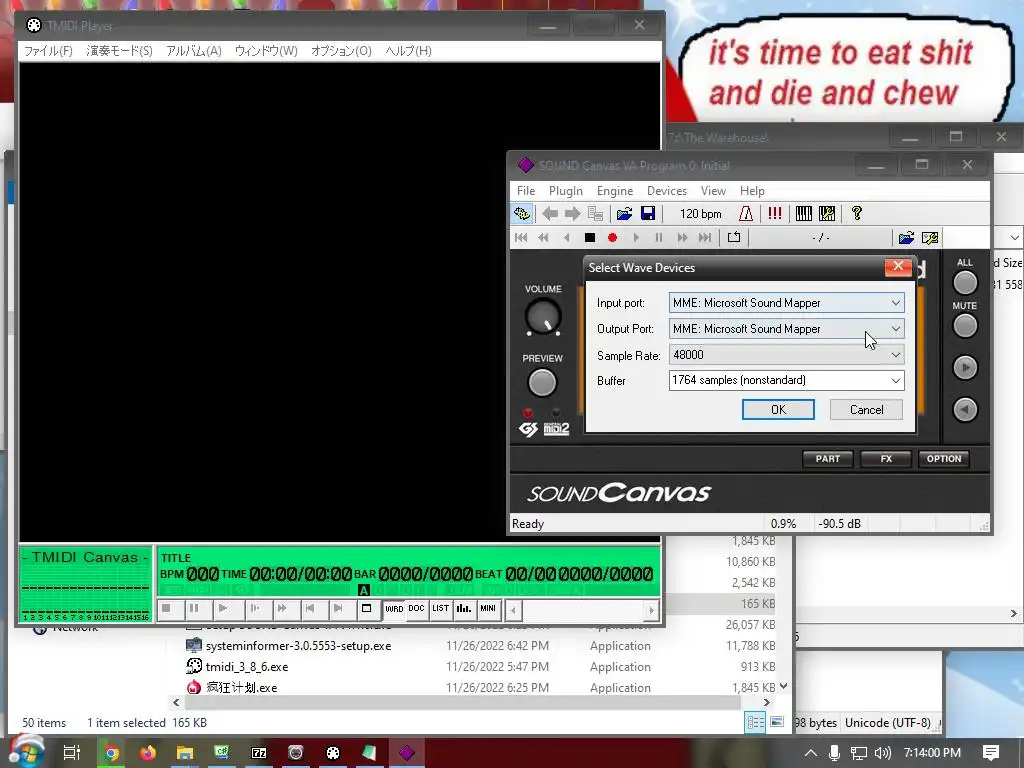1024x768 pixels.
Task: Open the Sample Rate dropdown showing 48000
Action: 786,355
